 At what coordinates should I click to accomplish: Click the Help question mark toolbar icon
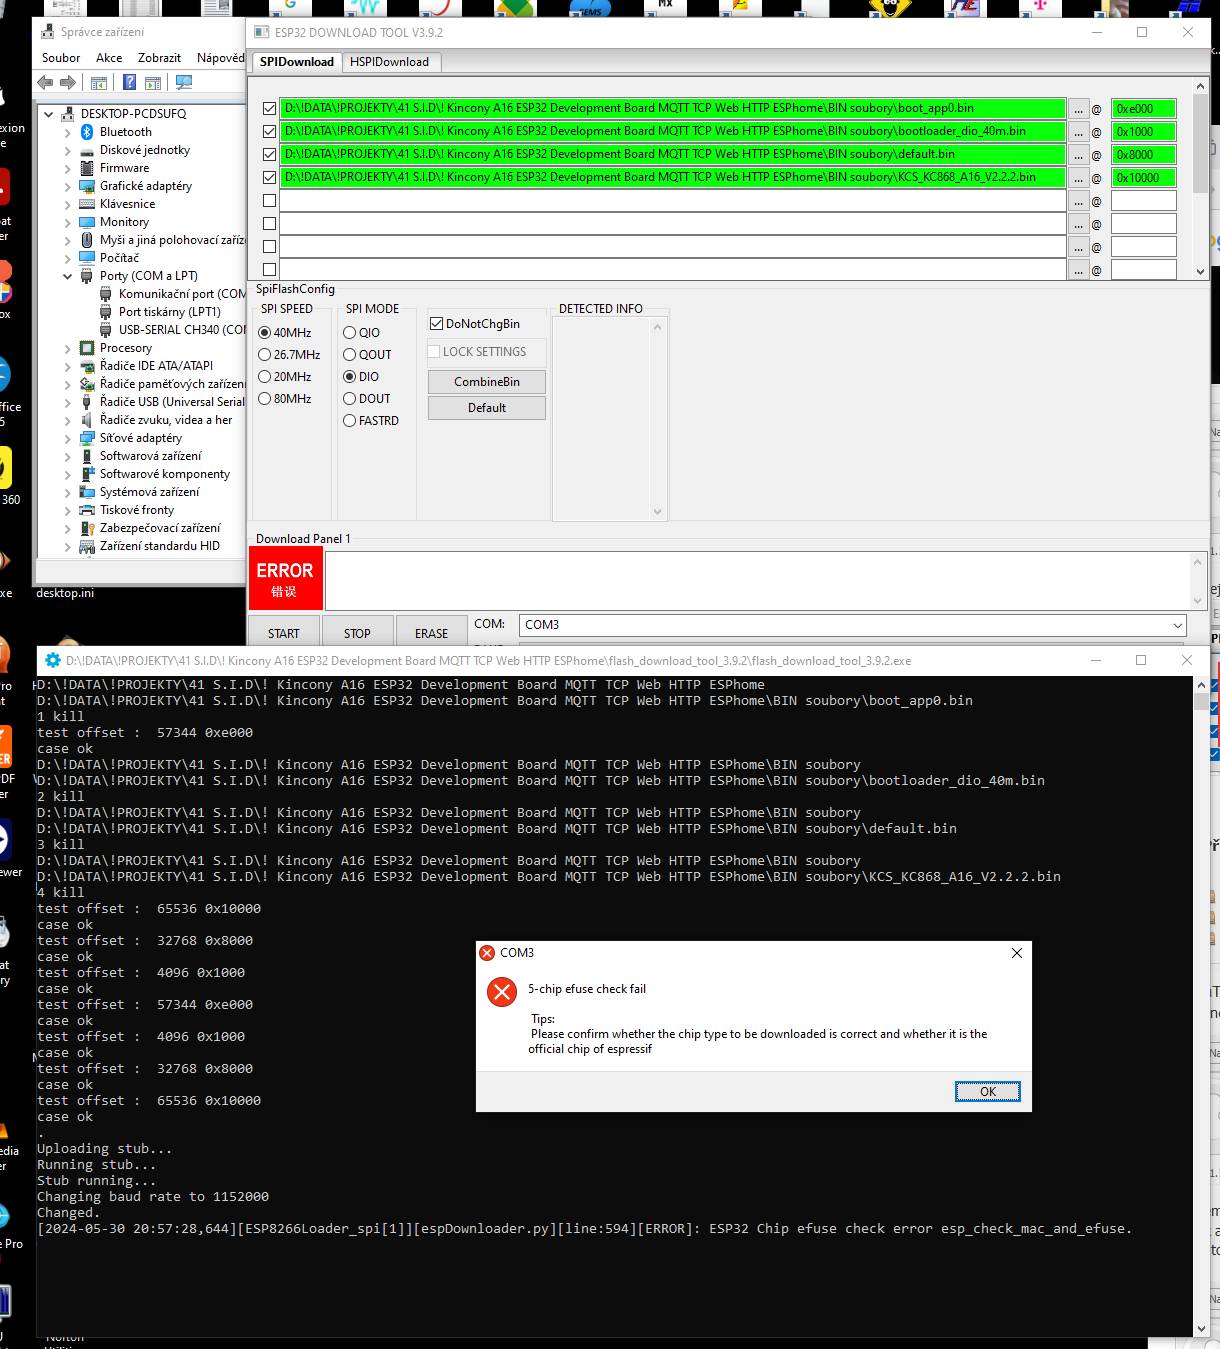coord(129,82)
